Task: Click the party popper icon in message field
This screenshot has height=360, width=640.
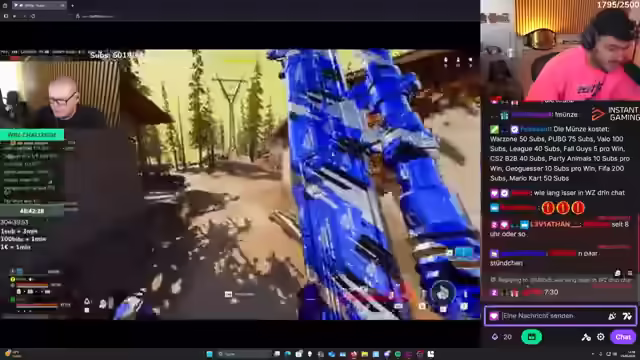Action: [612, 316]
